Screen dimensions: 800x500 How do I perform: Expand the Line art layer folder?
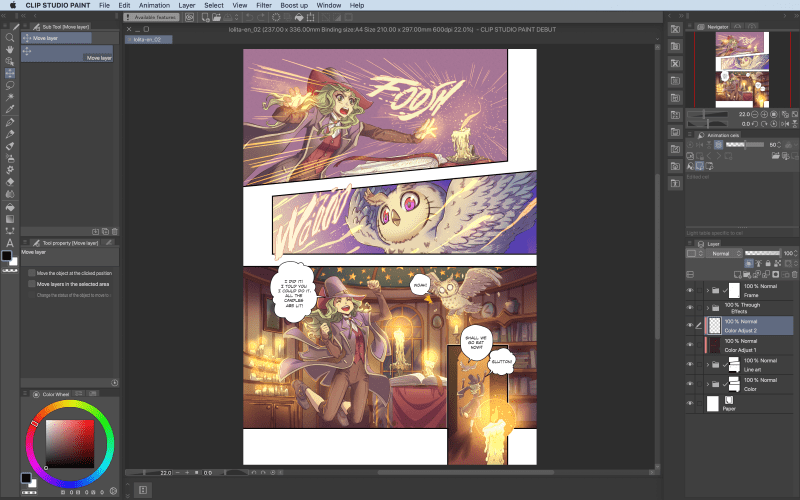pyautogui.click(x=707, y=365)
